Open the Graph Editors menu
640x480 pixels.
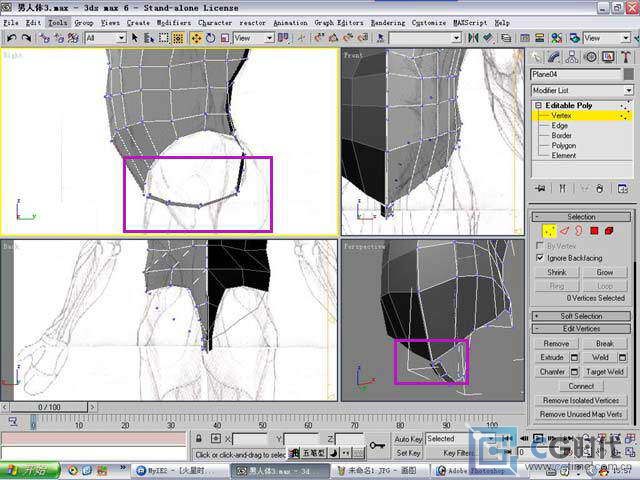339,23
